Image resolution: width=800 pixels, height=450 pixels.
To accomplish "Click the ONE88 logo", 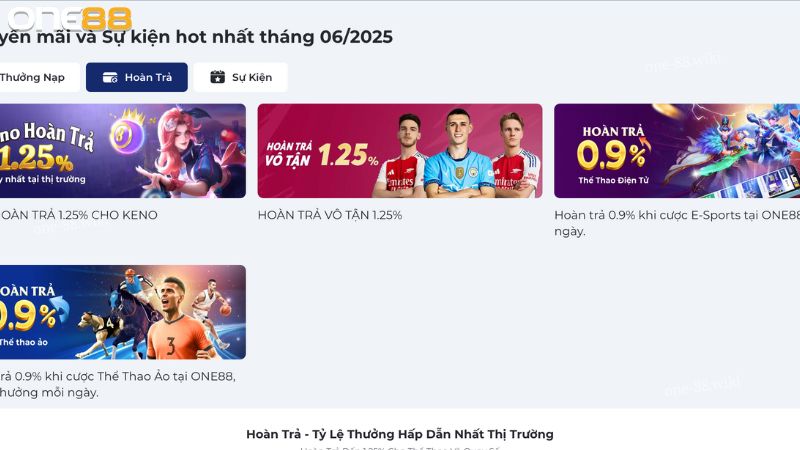I will point(70,19).
